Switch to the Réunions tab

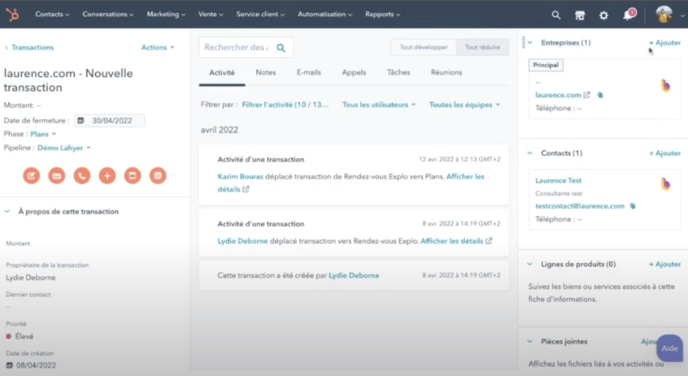(446, 72)
